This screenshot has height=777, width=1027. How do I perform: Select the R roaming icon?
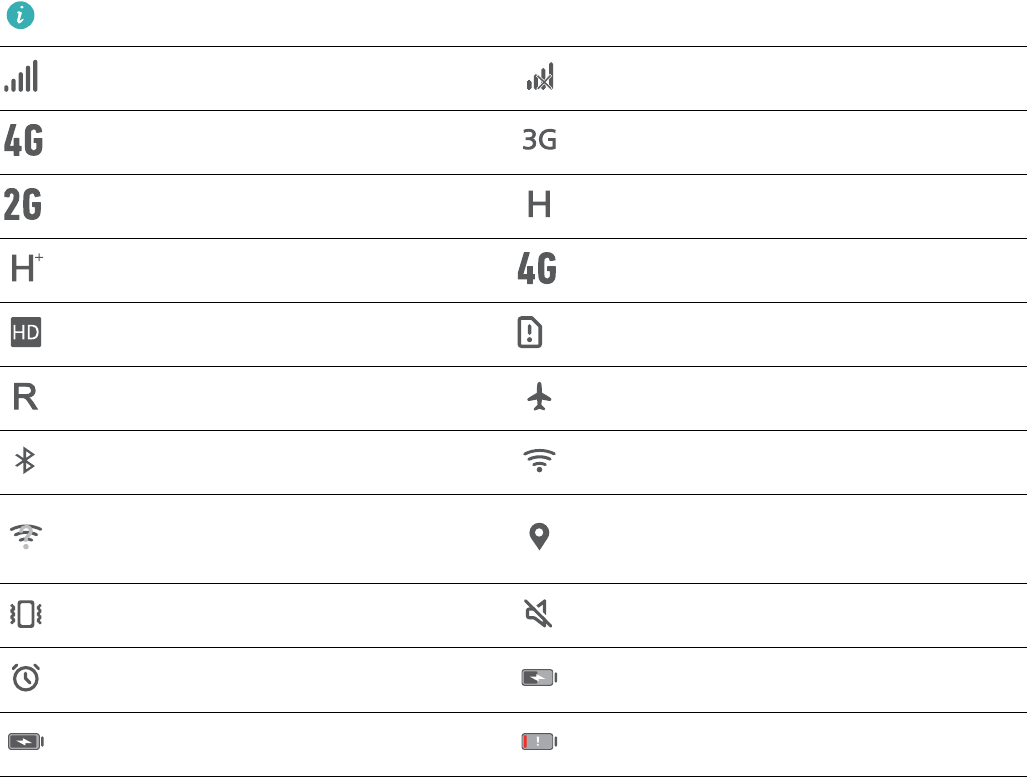[x=25, y=398]
